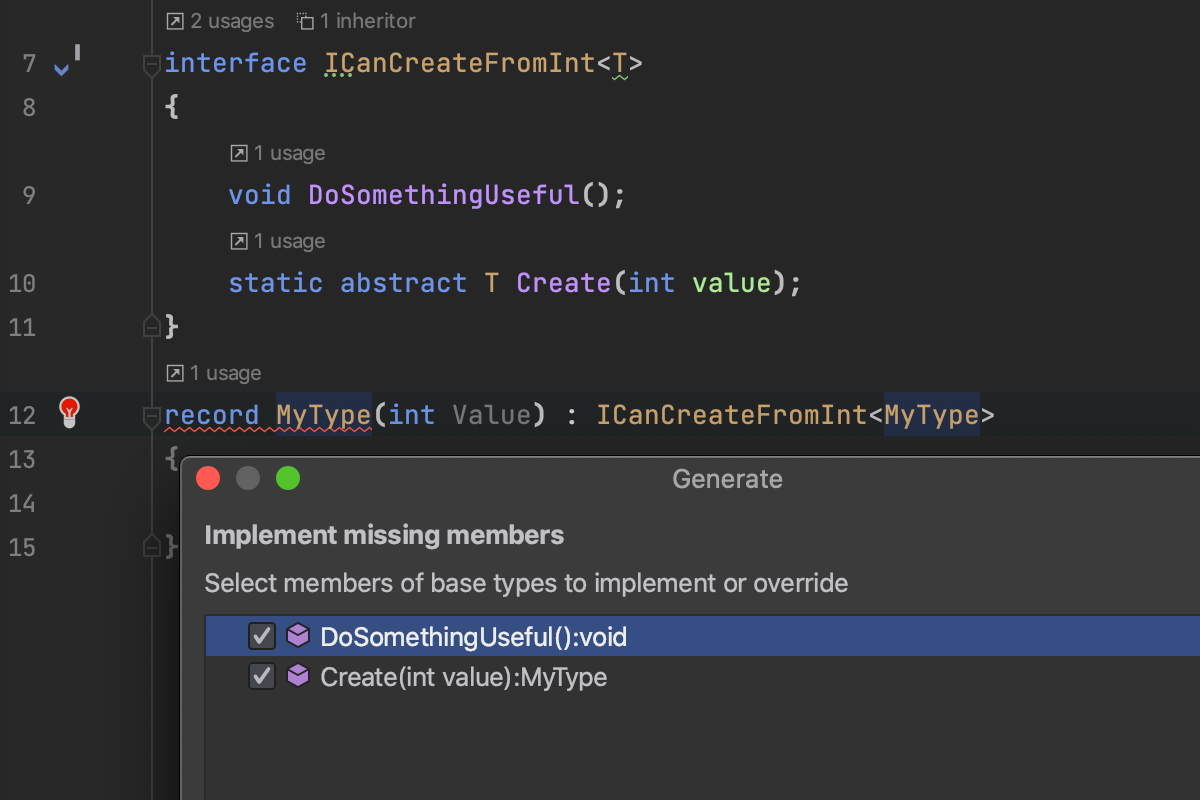Collapse the record MyType fold on line 12
This screenshot has height=800, width=1200.
click(152, 416)
